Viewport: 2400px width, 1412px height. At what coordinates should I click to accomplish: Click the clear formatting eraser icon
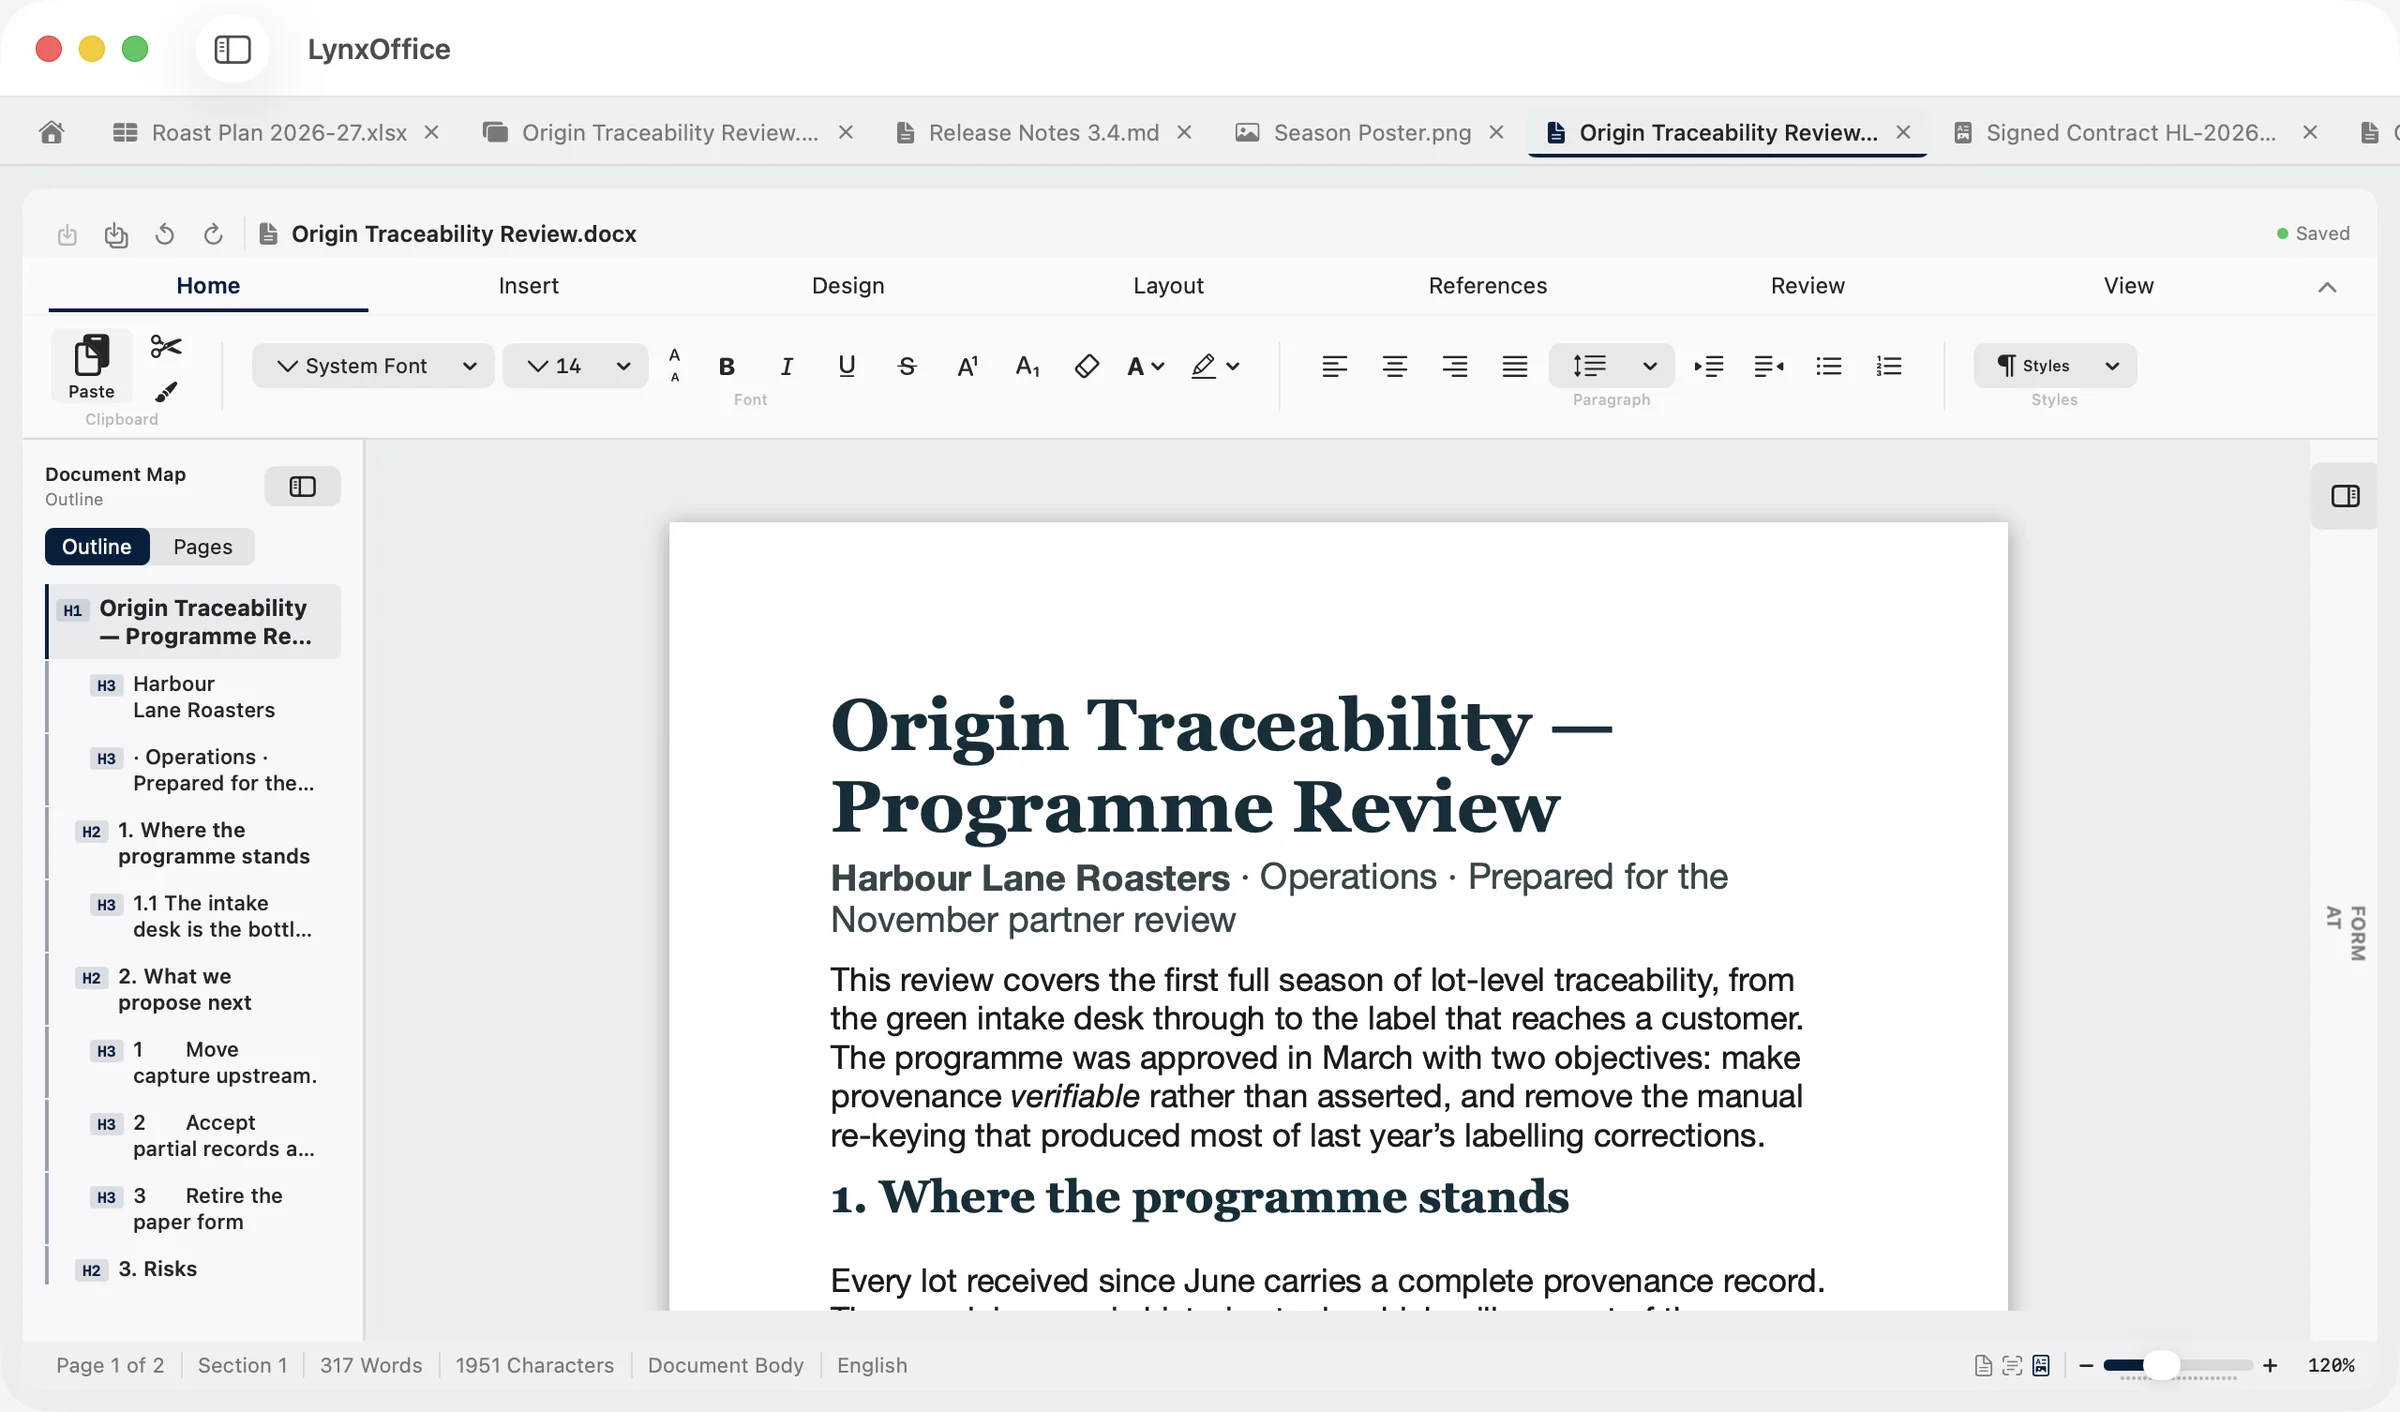point(1087,366)
